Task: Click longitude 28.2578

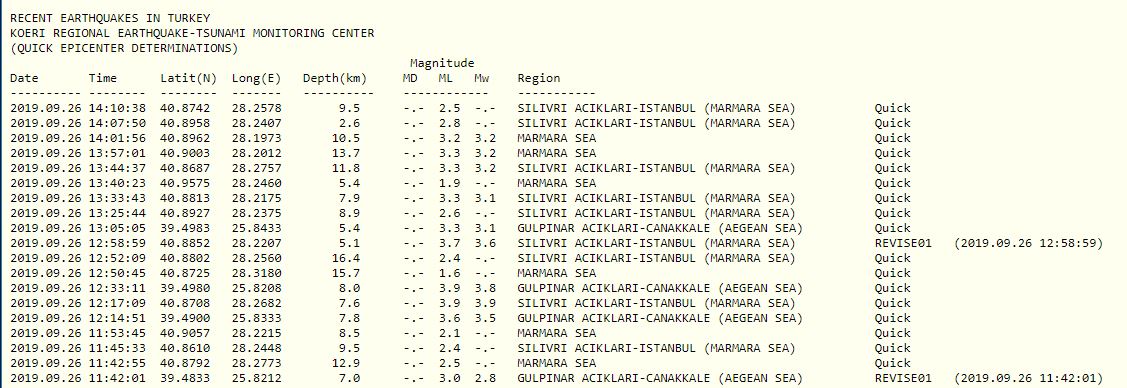Action: click(x=256, y=108)
